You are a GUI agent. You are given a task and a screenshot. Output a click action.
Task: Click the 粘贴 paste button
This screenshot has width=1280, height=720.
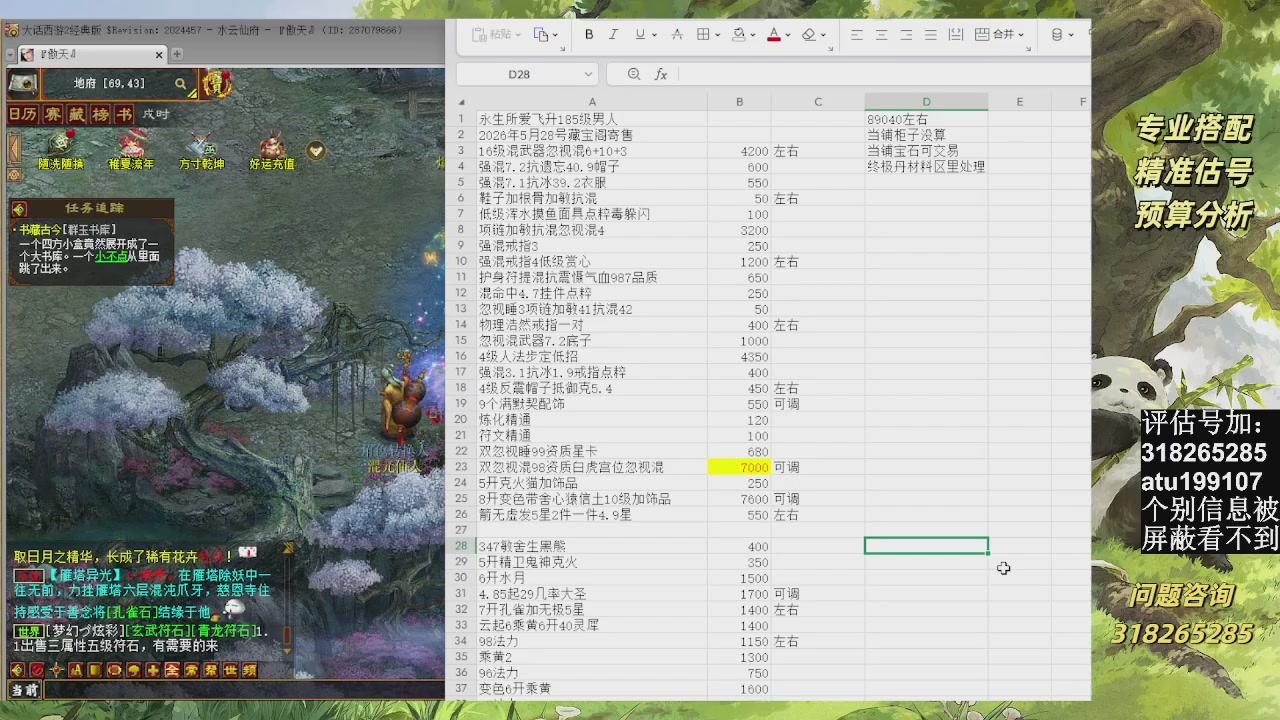point(491,34)
